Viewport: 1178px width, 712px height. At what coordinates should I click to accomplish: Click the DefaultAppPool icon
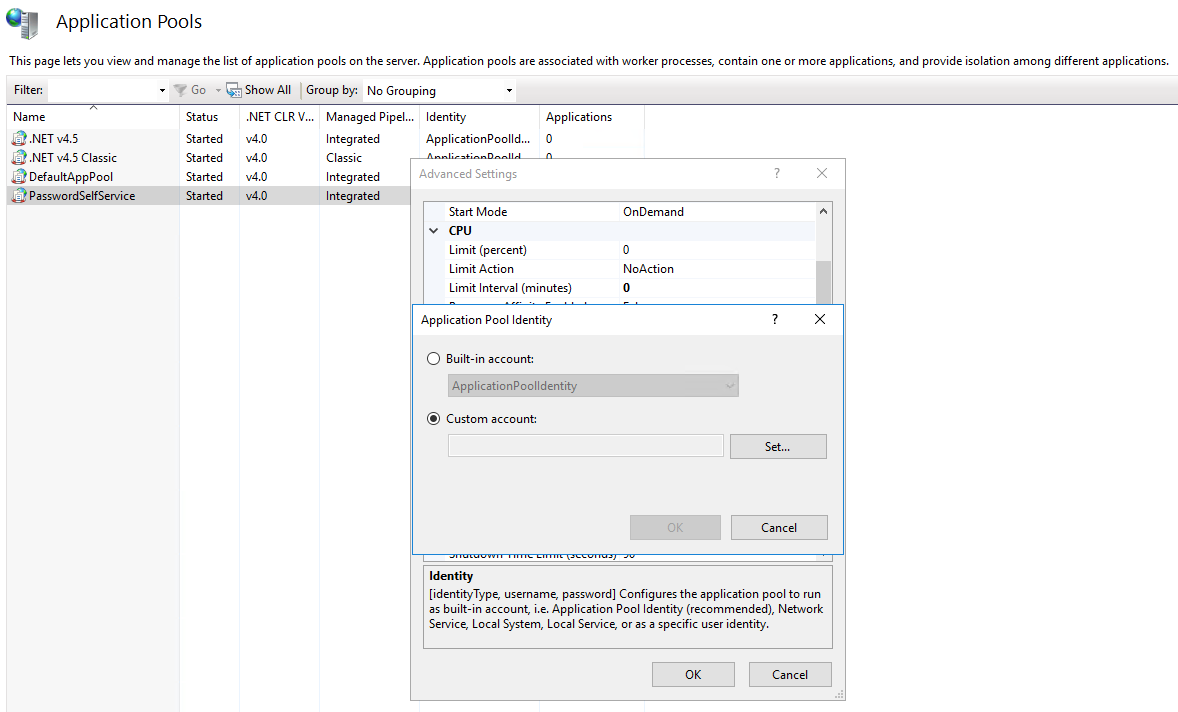(19, 177)
